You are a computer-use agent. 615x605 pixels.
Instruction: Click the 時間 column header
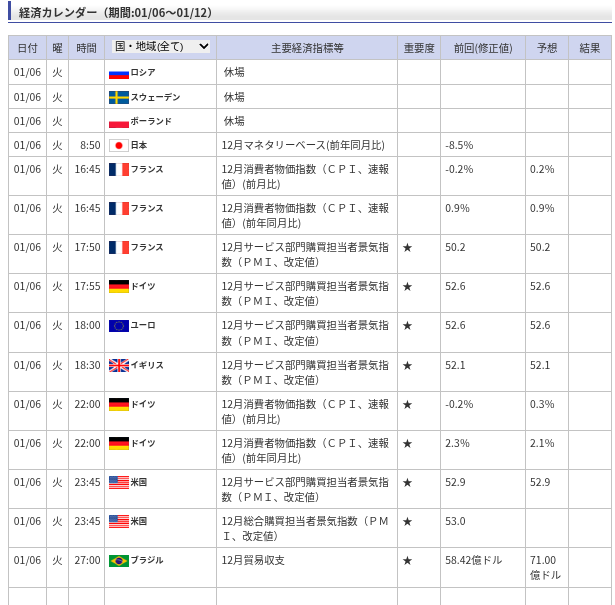pyautogui.click(x=86, y=48)
